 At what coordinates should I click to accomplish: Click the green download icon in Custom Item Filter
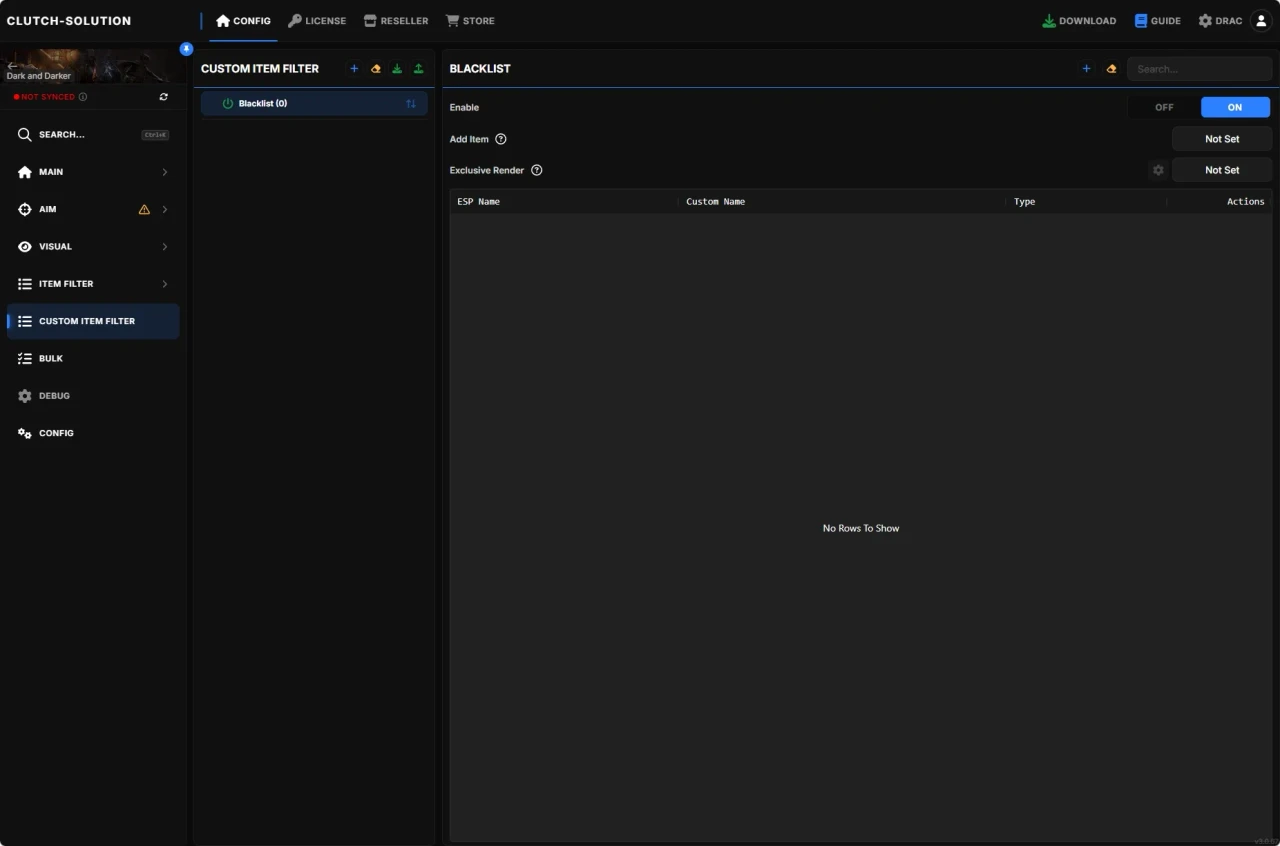[x=397, y=69]
